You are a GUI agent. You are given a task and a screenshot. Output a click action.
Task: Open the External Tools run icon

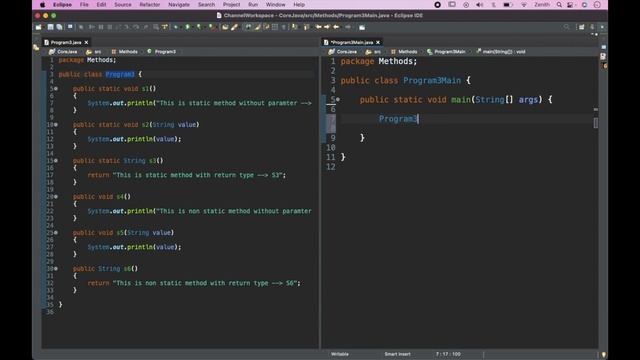211,27
